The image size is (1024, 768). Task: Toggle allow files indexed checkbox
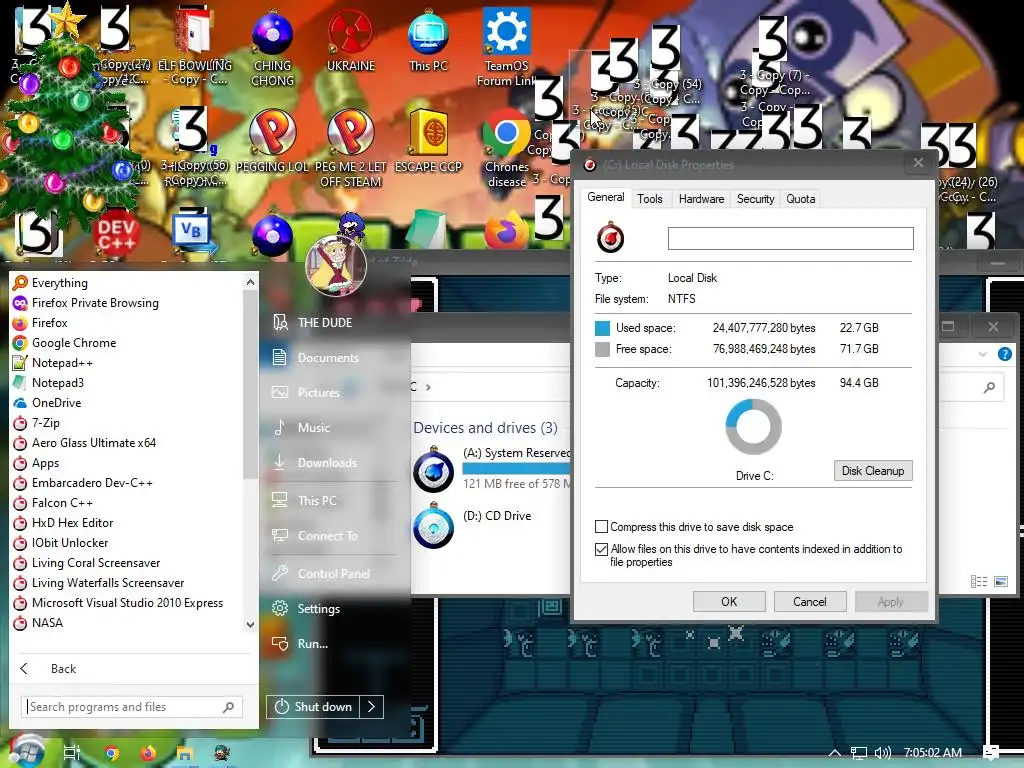coord(601,549)
